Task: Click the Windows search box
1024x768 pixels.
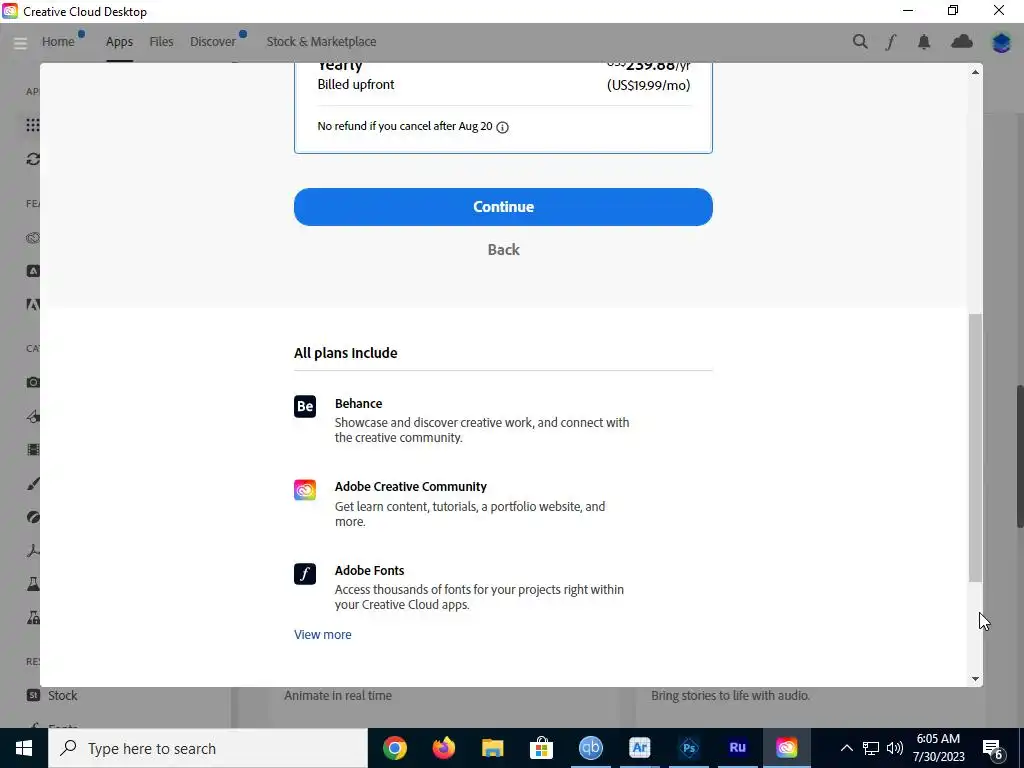Action: click(x=208, y=748)
